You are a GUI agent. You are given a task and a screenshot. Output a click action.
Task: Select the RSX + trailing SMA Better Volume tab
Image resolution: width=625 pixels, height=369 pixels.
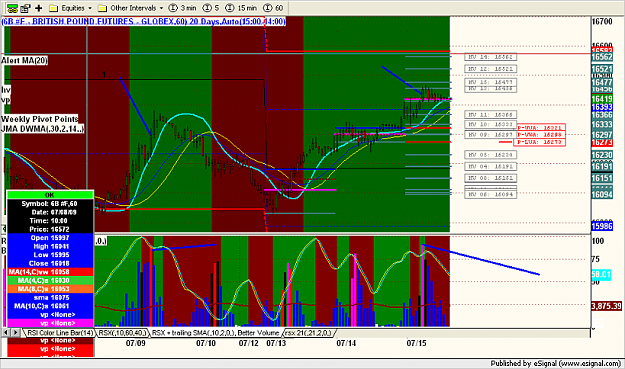click(215, 333)
